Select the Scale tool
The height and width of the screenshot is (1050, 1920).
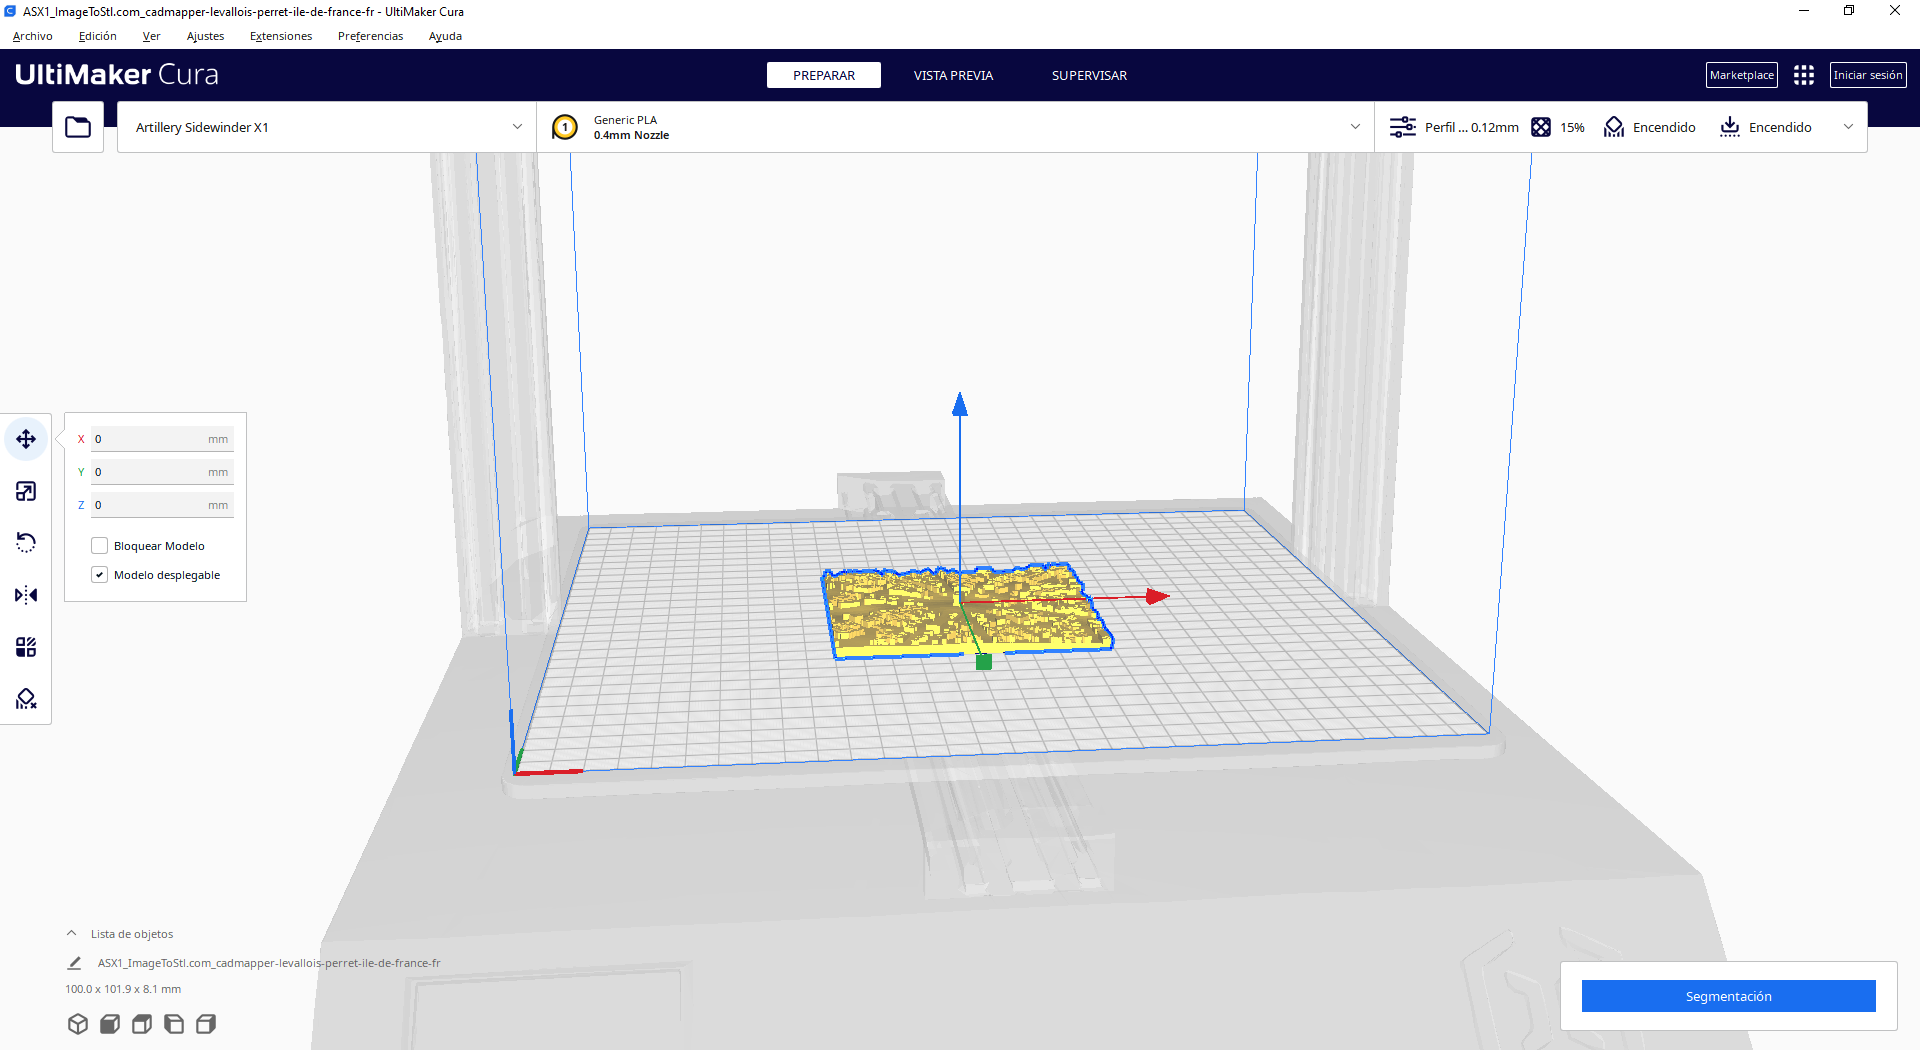click(x=26, y=491)
